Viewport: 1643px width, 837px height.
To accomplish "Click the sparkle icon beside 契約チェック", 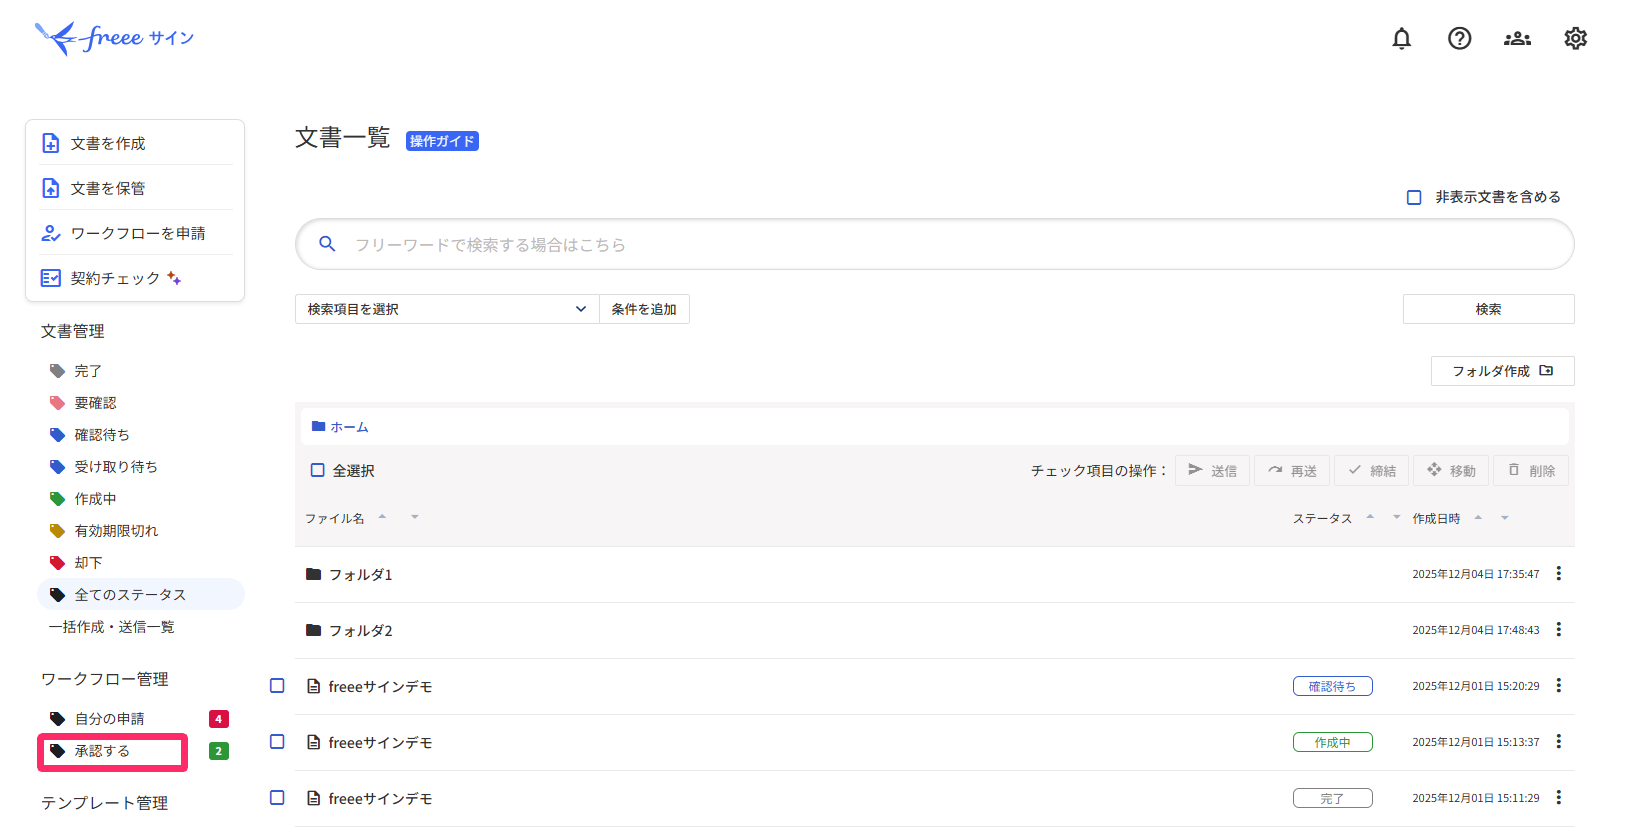I will click(174, 278).
